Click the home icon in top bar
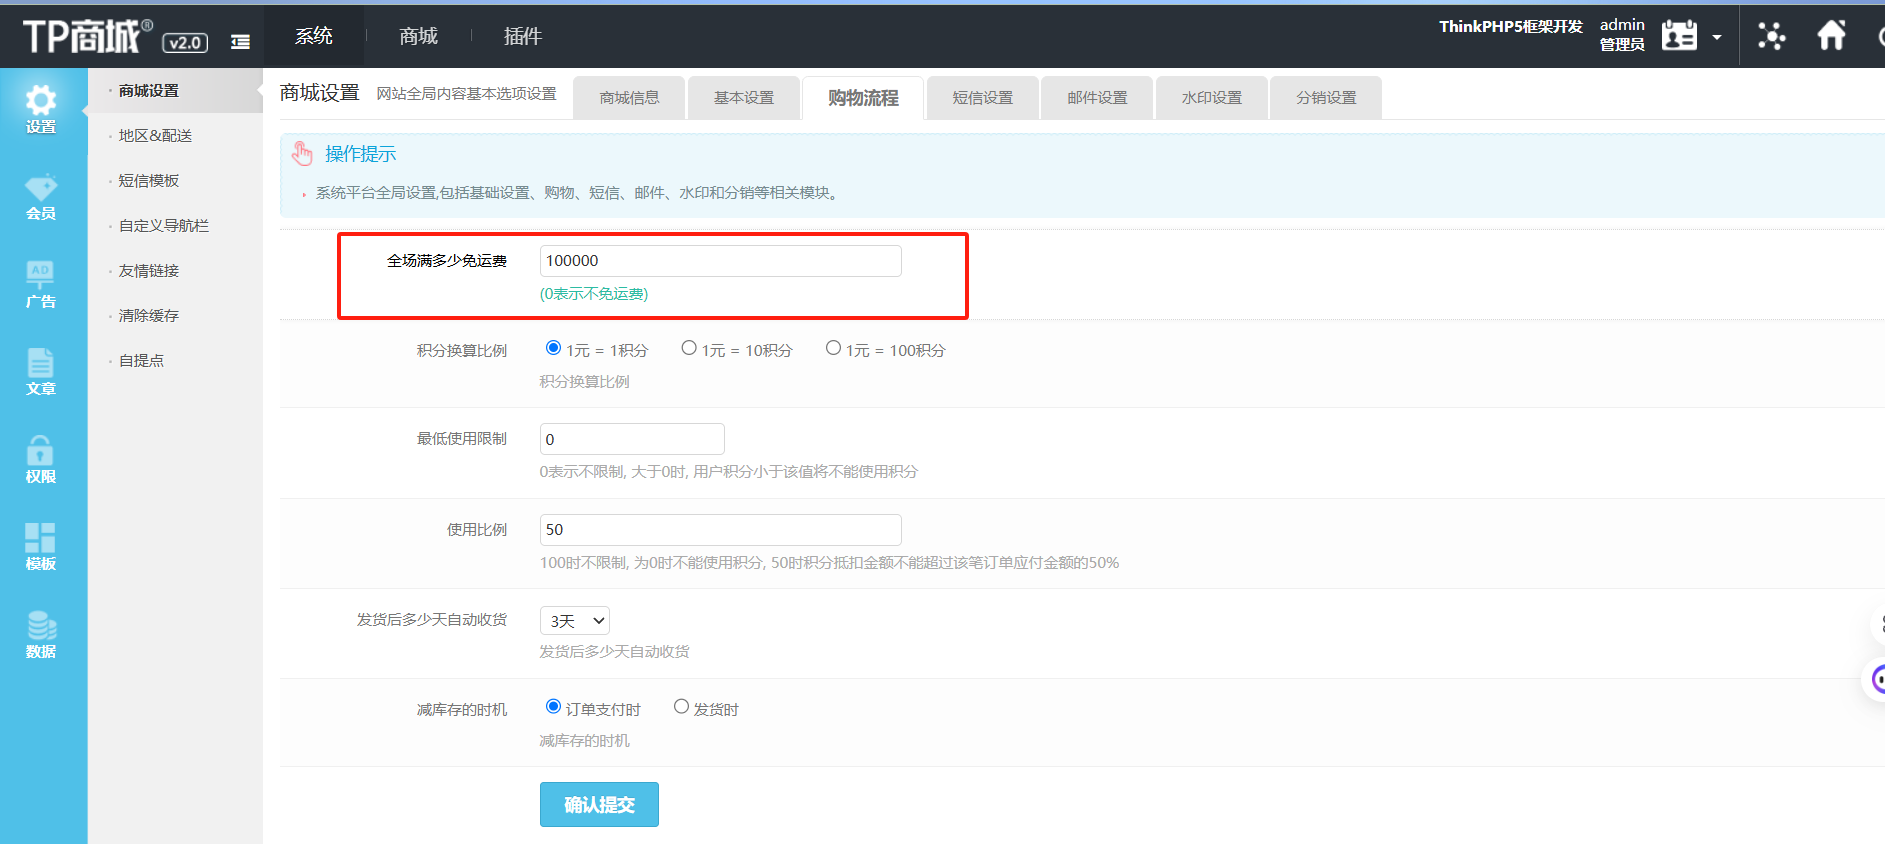 1832,36
